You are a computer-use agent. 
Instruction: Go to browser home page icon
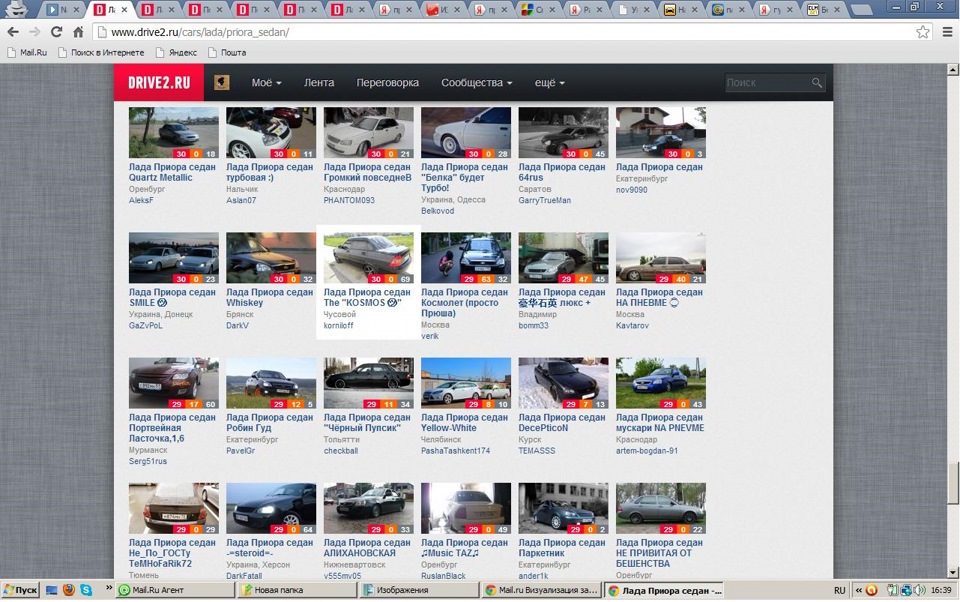pyautogui.click(x=78, y=32)
